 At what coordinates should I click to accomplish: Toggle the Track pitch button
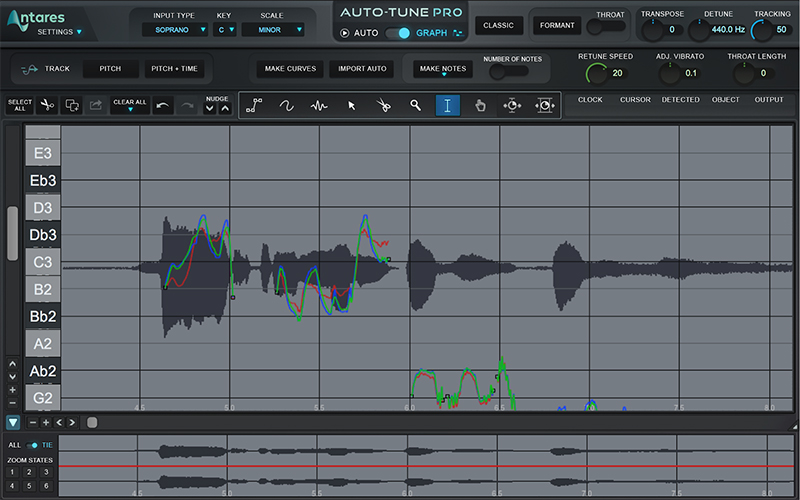coord(45,69)
